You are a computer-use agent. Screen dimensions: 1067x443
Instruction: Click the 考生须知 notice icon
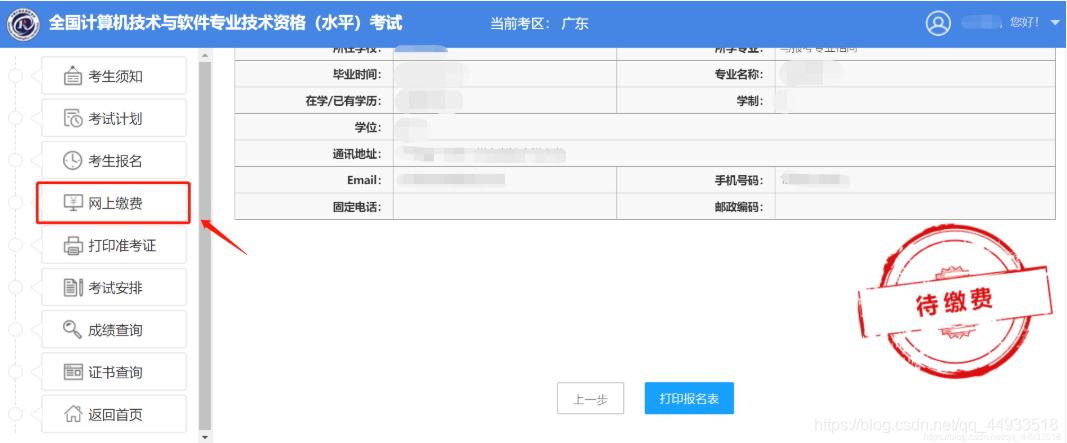(73, 76)
